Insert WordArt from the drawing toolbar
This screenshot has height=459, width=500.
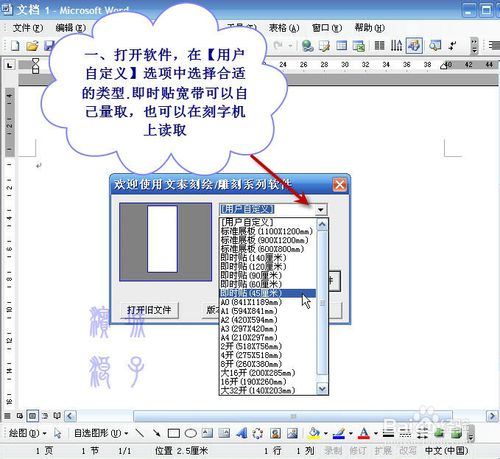click(x=241, y=433)
